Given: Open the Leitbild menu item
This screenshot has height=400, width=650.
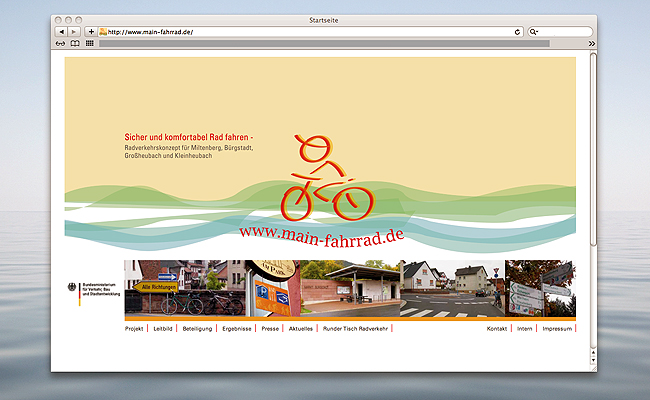Looking at the screenshot, I should point(163,329).
